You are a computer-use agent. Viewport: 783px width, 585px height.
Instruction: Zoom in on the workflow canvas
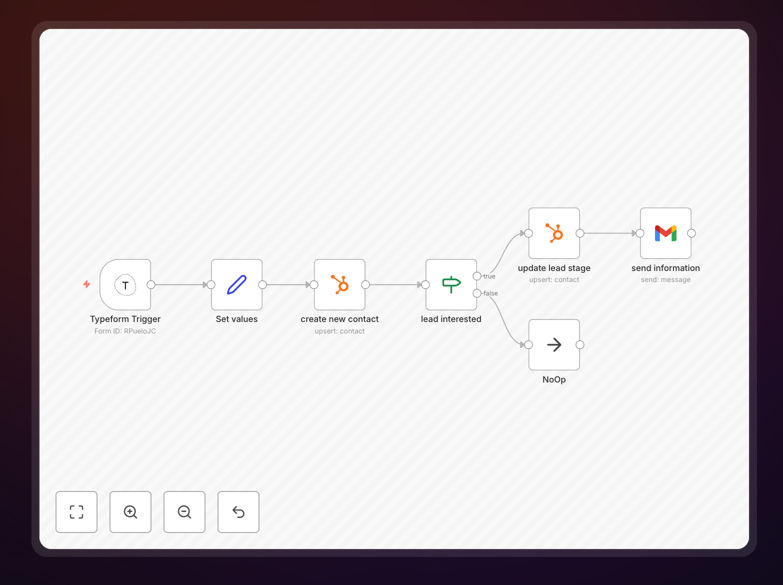click(130, 512)
